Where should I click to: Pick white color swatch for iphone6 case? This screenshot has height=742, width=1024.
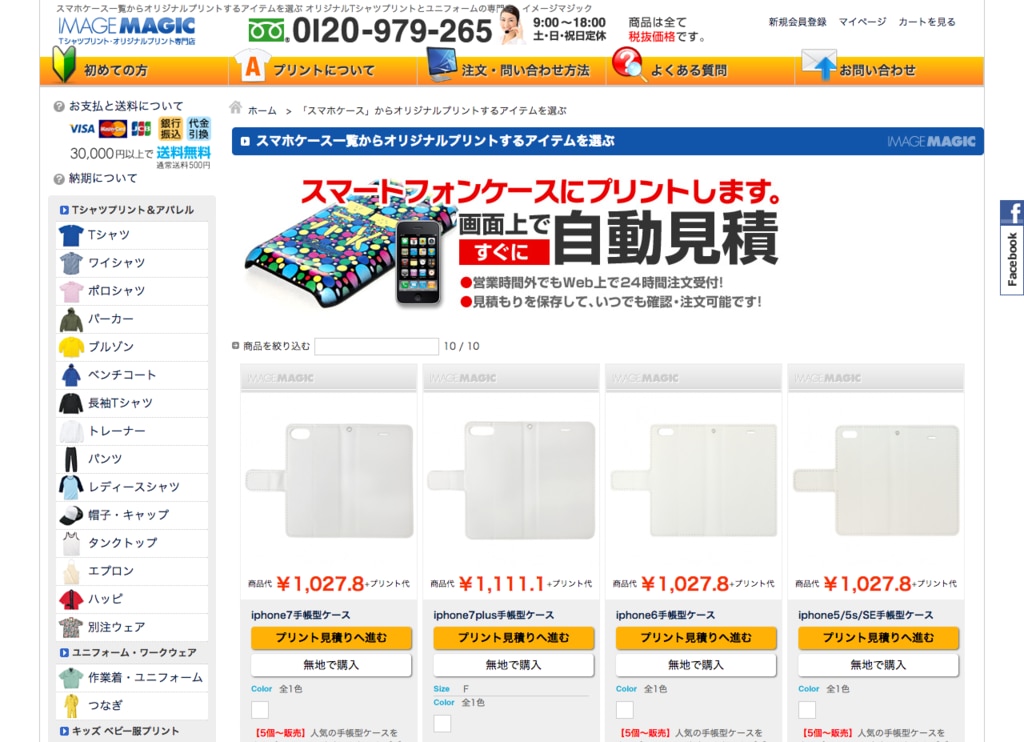point(625,710)
